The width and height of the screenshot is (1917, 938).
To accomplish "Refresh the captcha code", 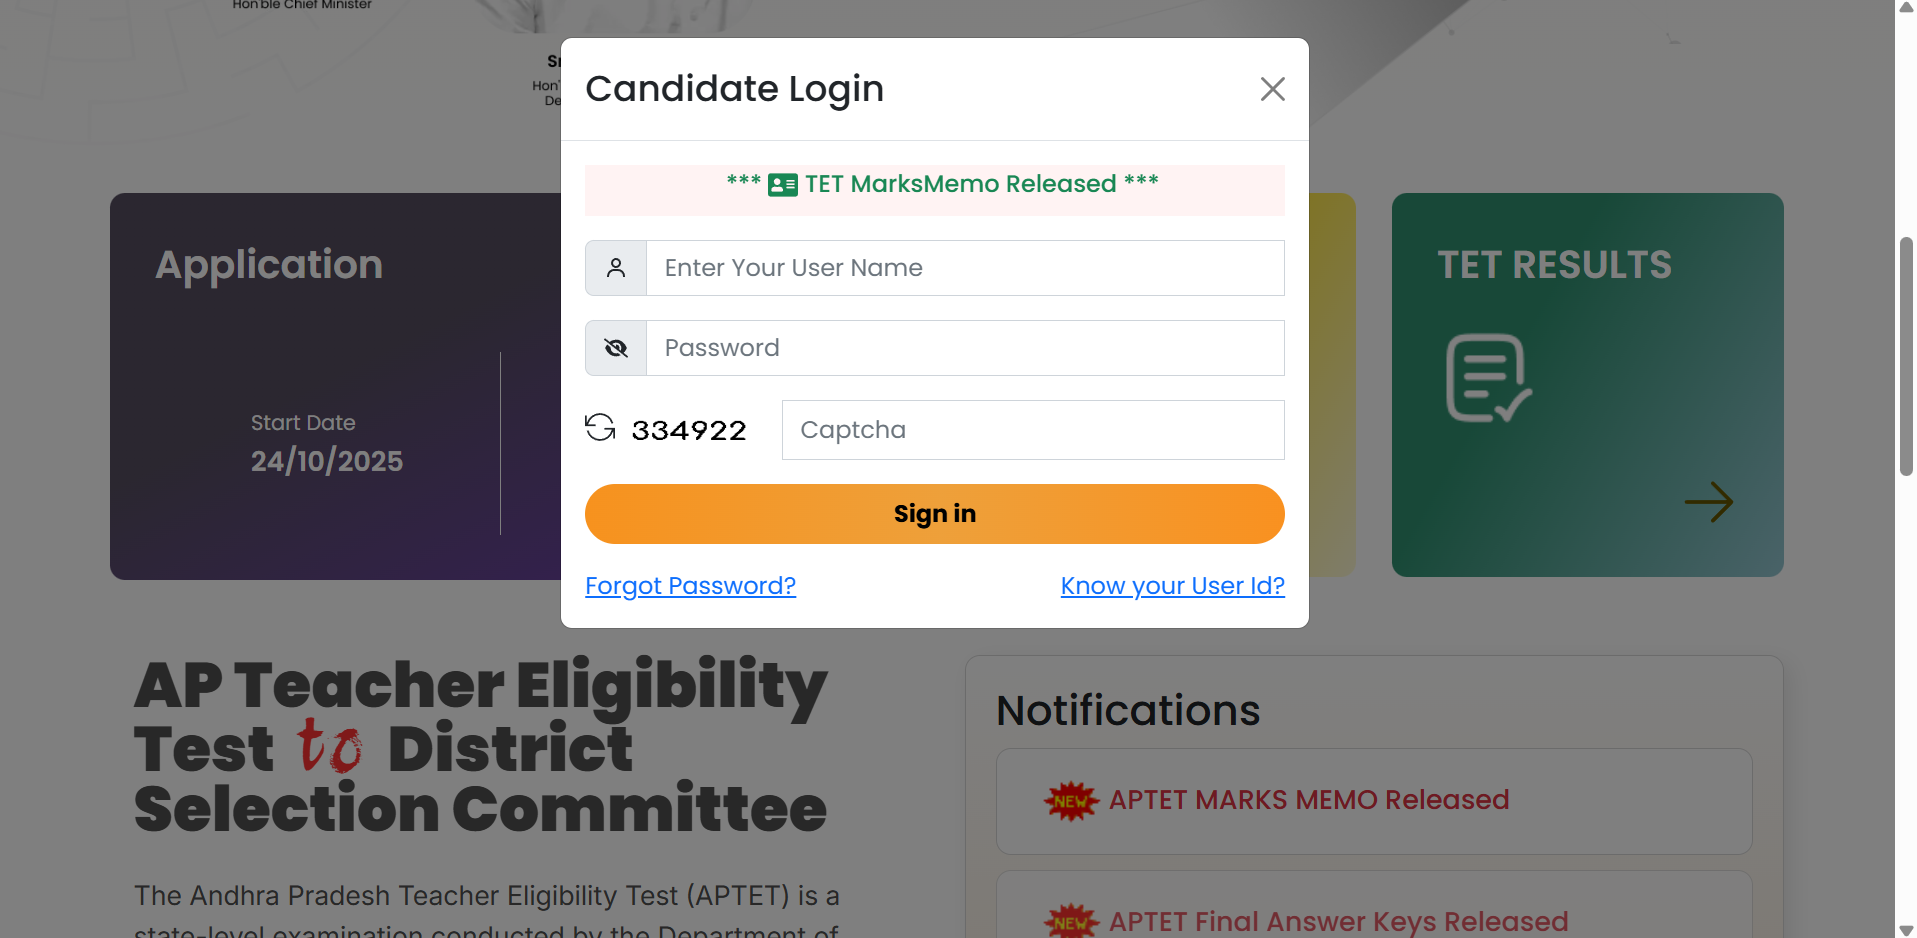I will click(600, 428).
